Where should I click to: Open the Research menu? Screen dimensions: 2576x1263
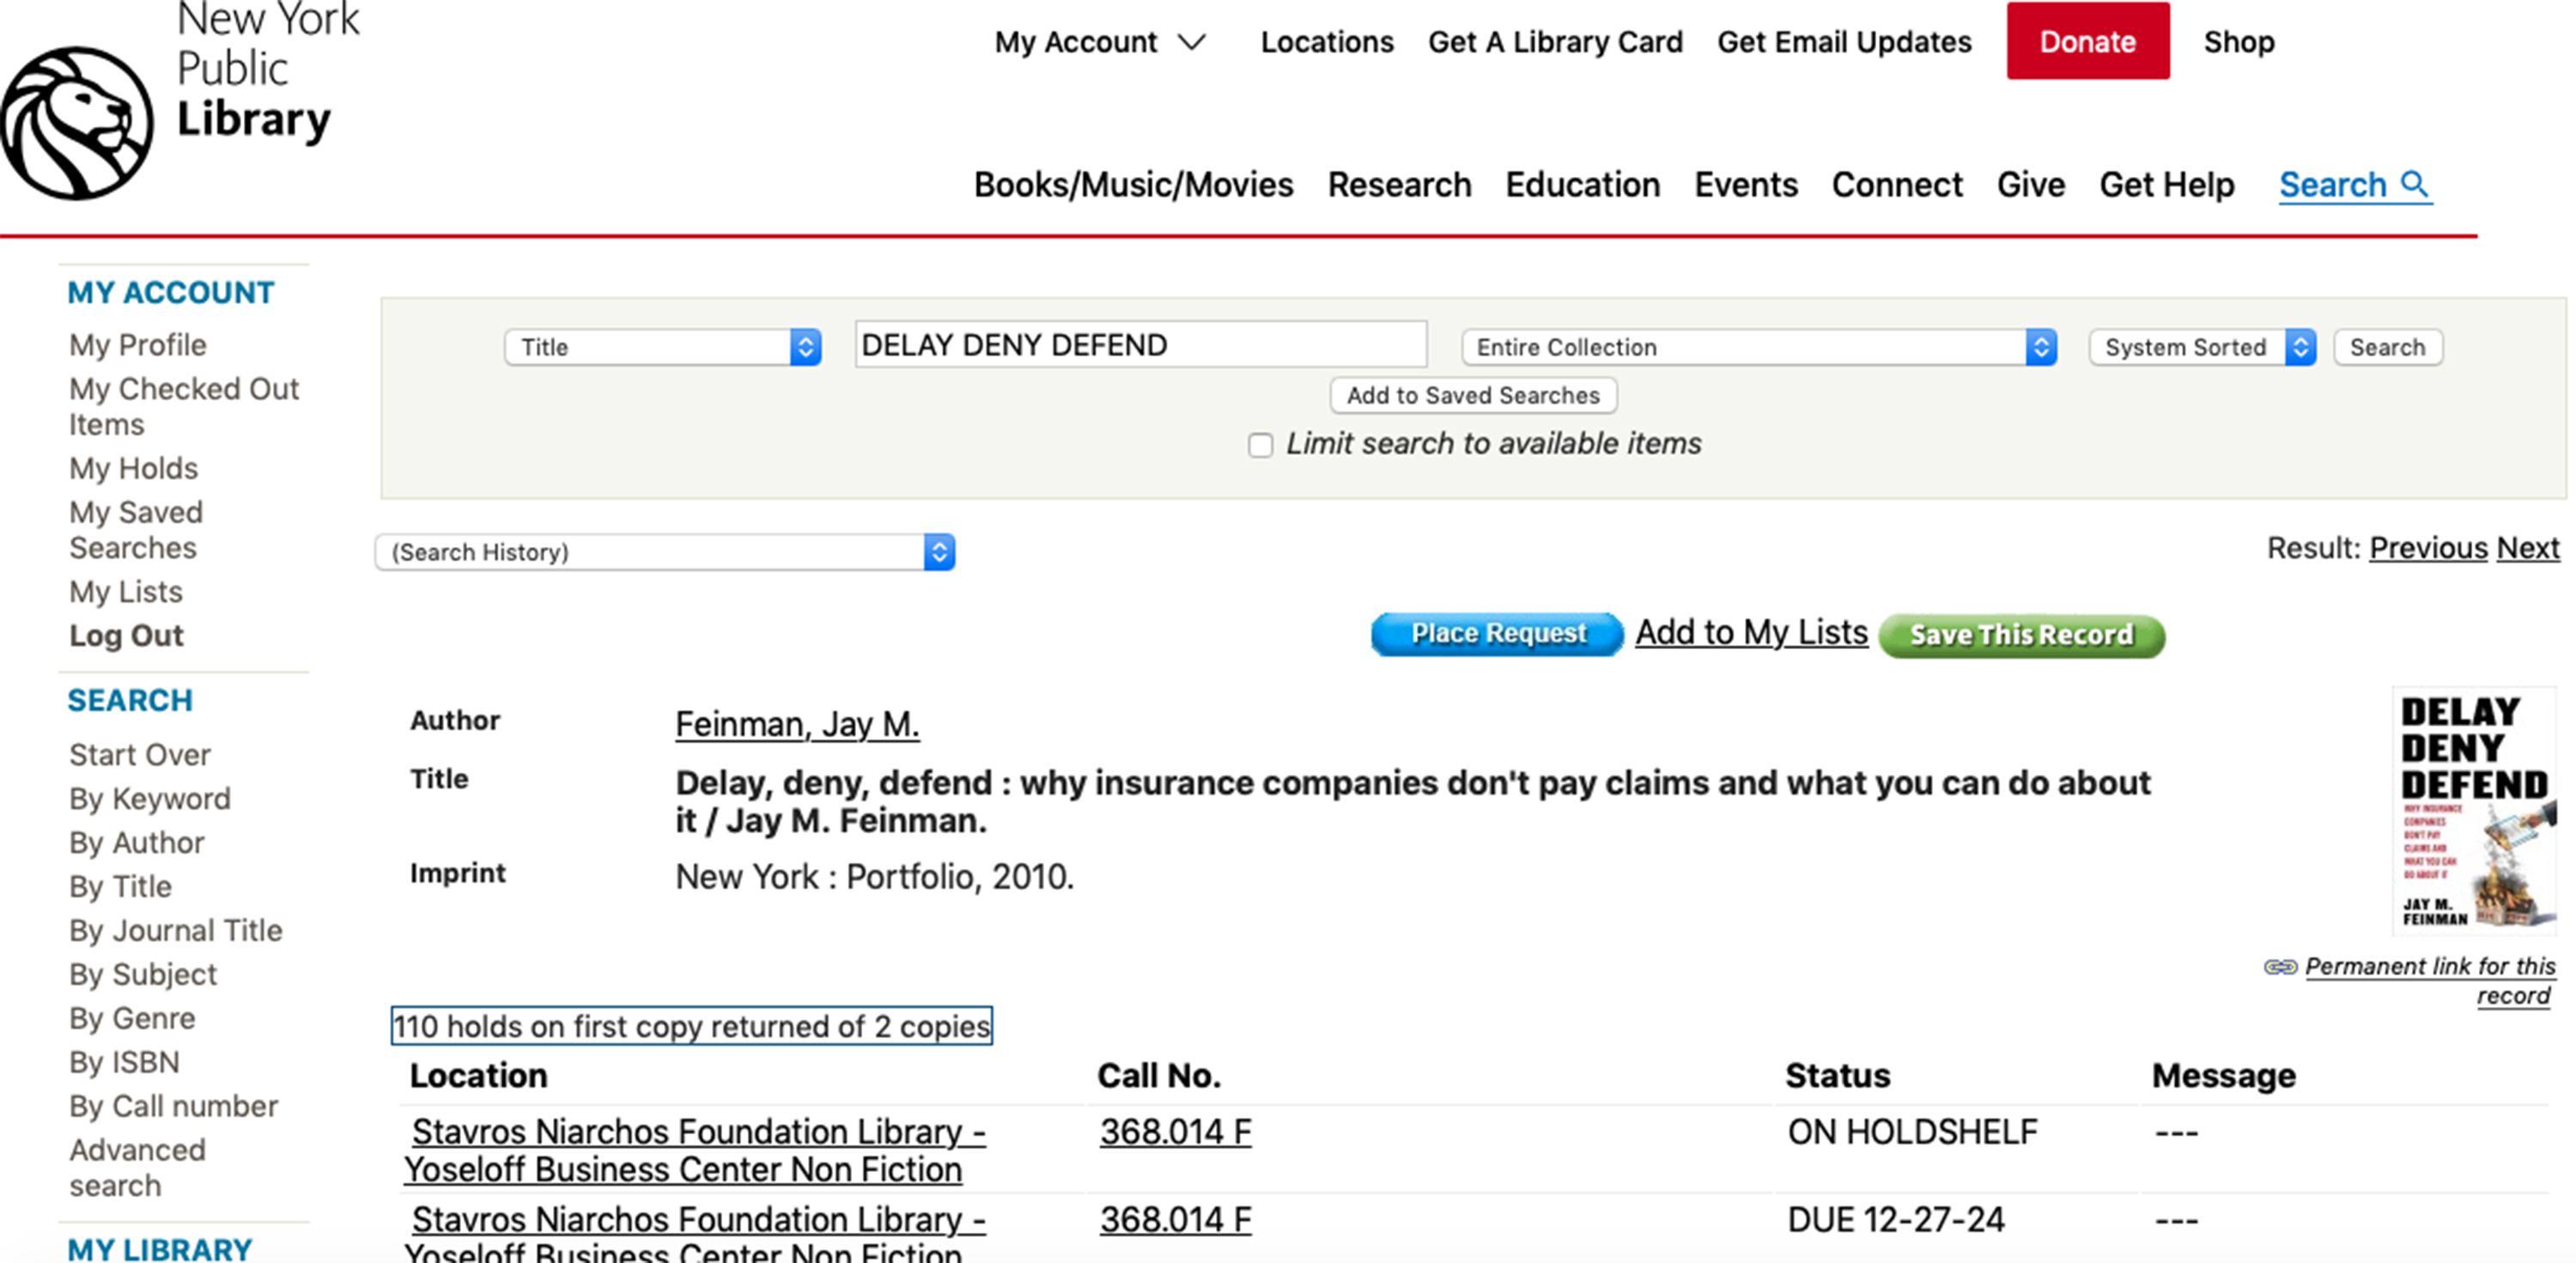[x=1399, y=185]
